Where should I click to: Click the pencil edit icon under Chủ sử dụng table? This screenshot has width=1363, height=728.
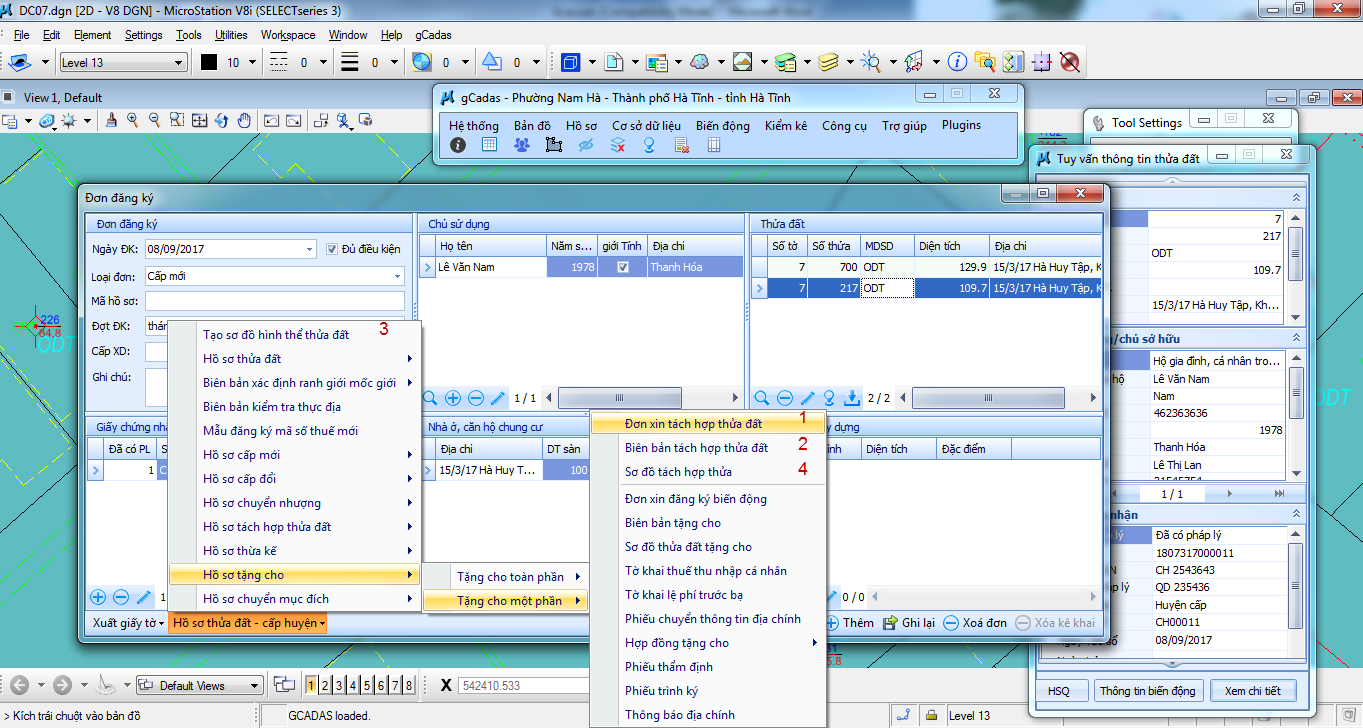(498, 398)
